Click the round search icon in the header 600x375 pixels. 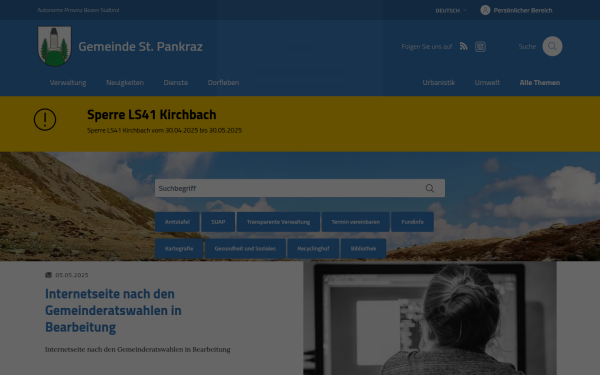point(552,46)
